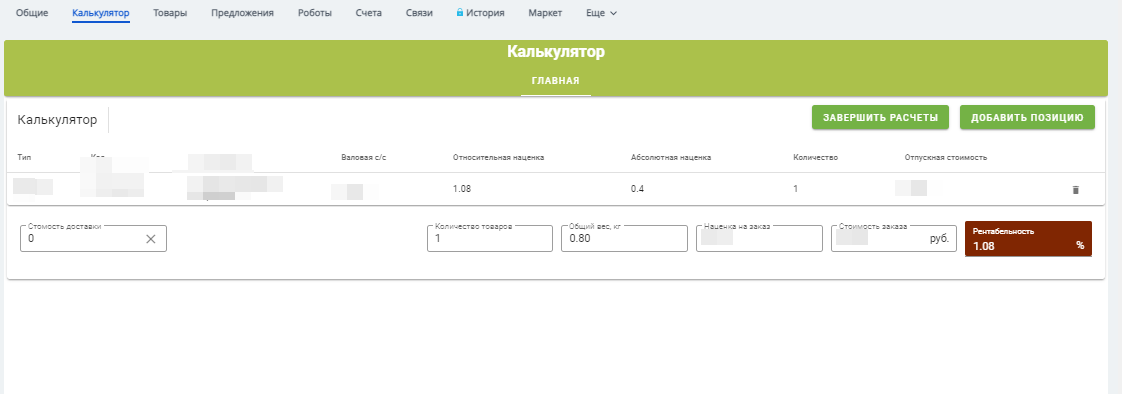Clear the delivery cost field with X
The image size is (1122, 394).
[151, 239]
